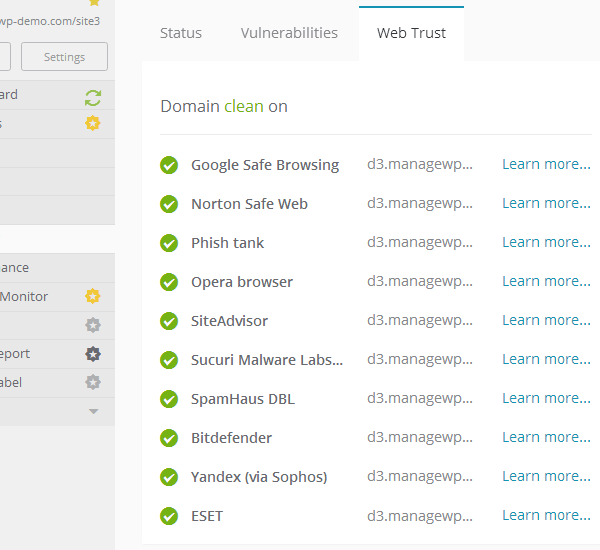Click the Phish tank label
The height and width of the screenshot is (550, 600).
pyautogui.click(x=227, y=243)
